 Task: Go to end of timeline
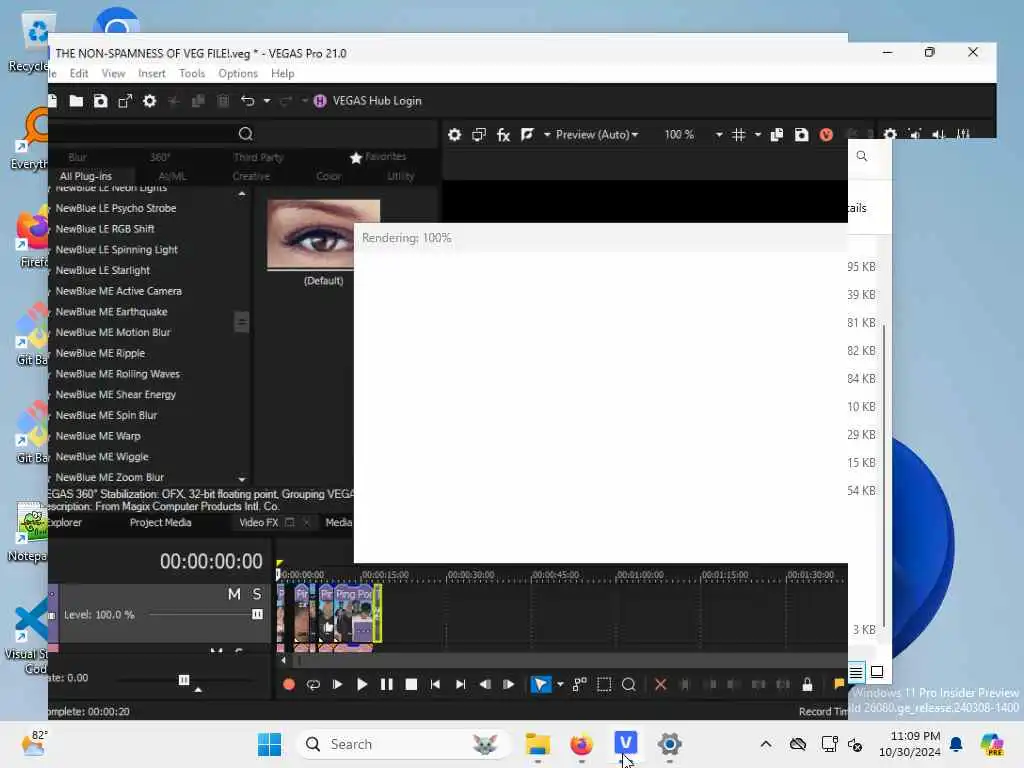[x=460, y=684]
